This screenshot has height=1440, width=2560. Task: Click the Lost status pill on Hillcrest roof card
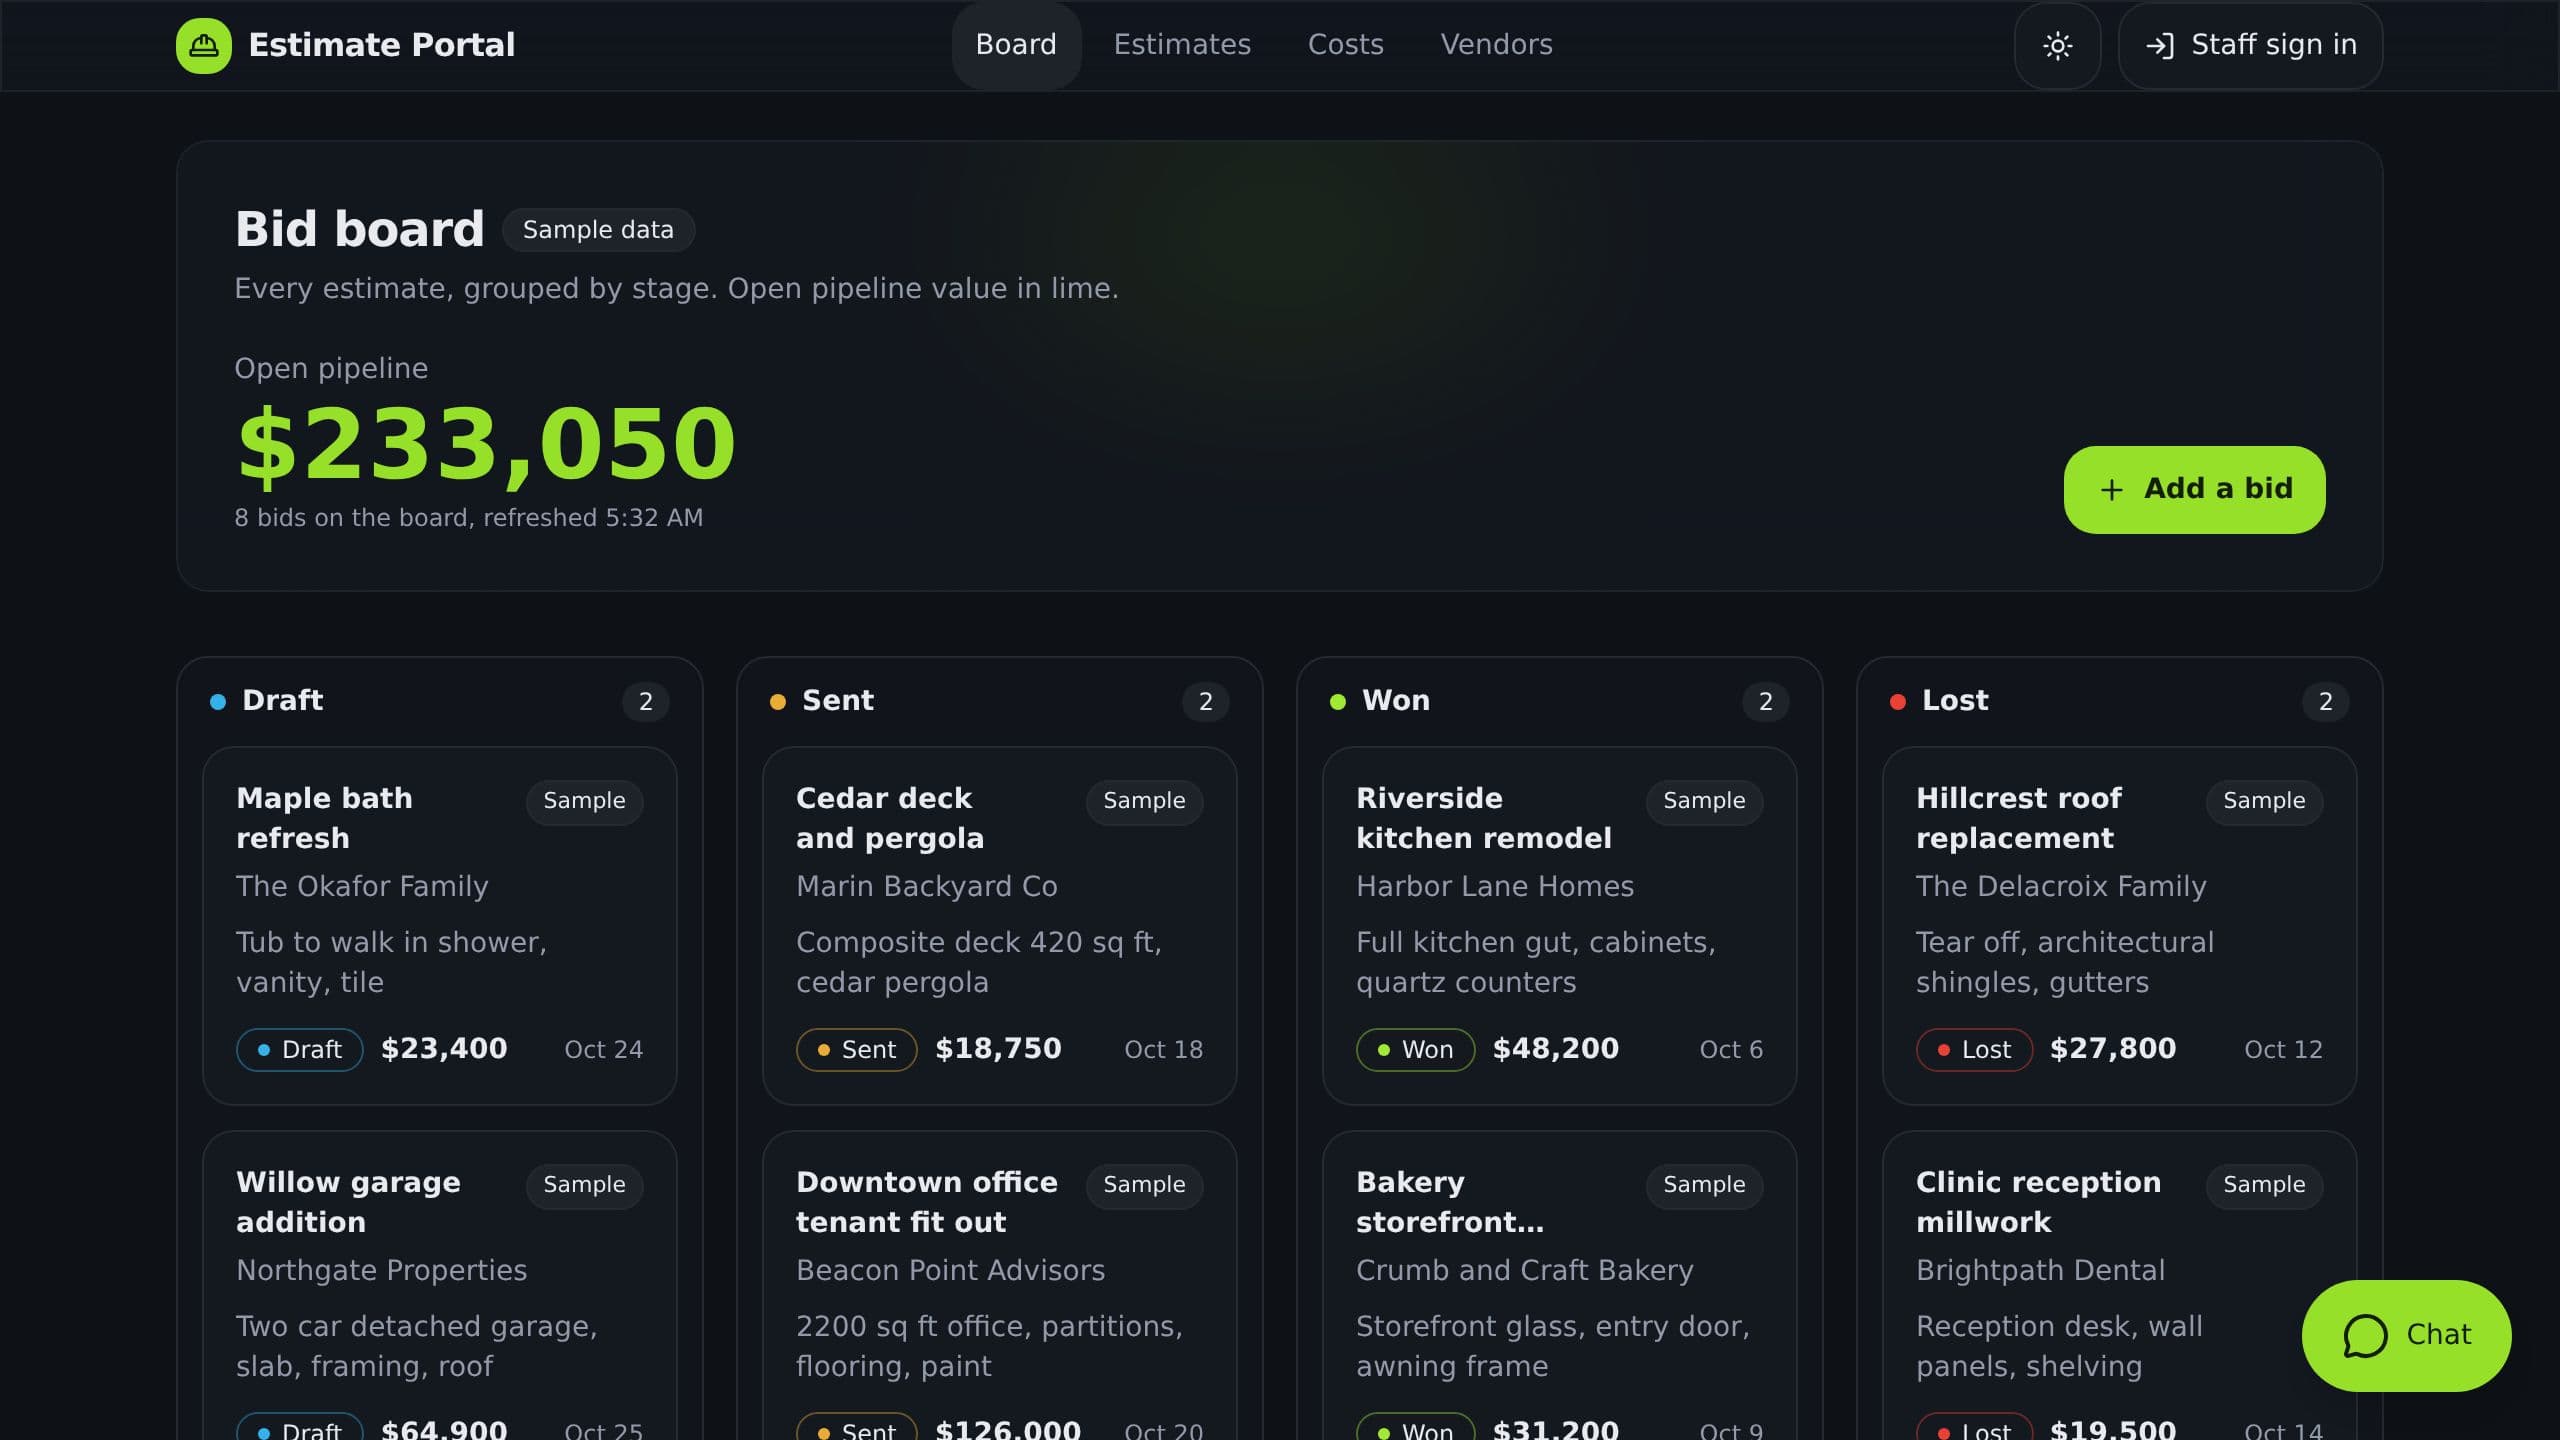(1974, 1050)
